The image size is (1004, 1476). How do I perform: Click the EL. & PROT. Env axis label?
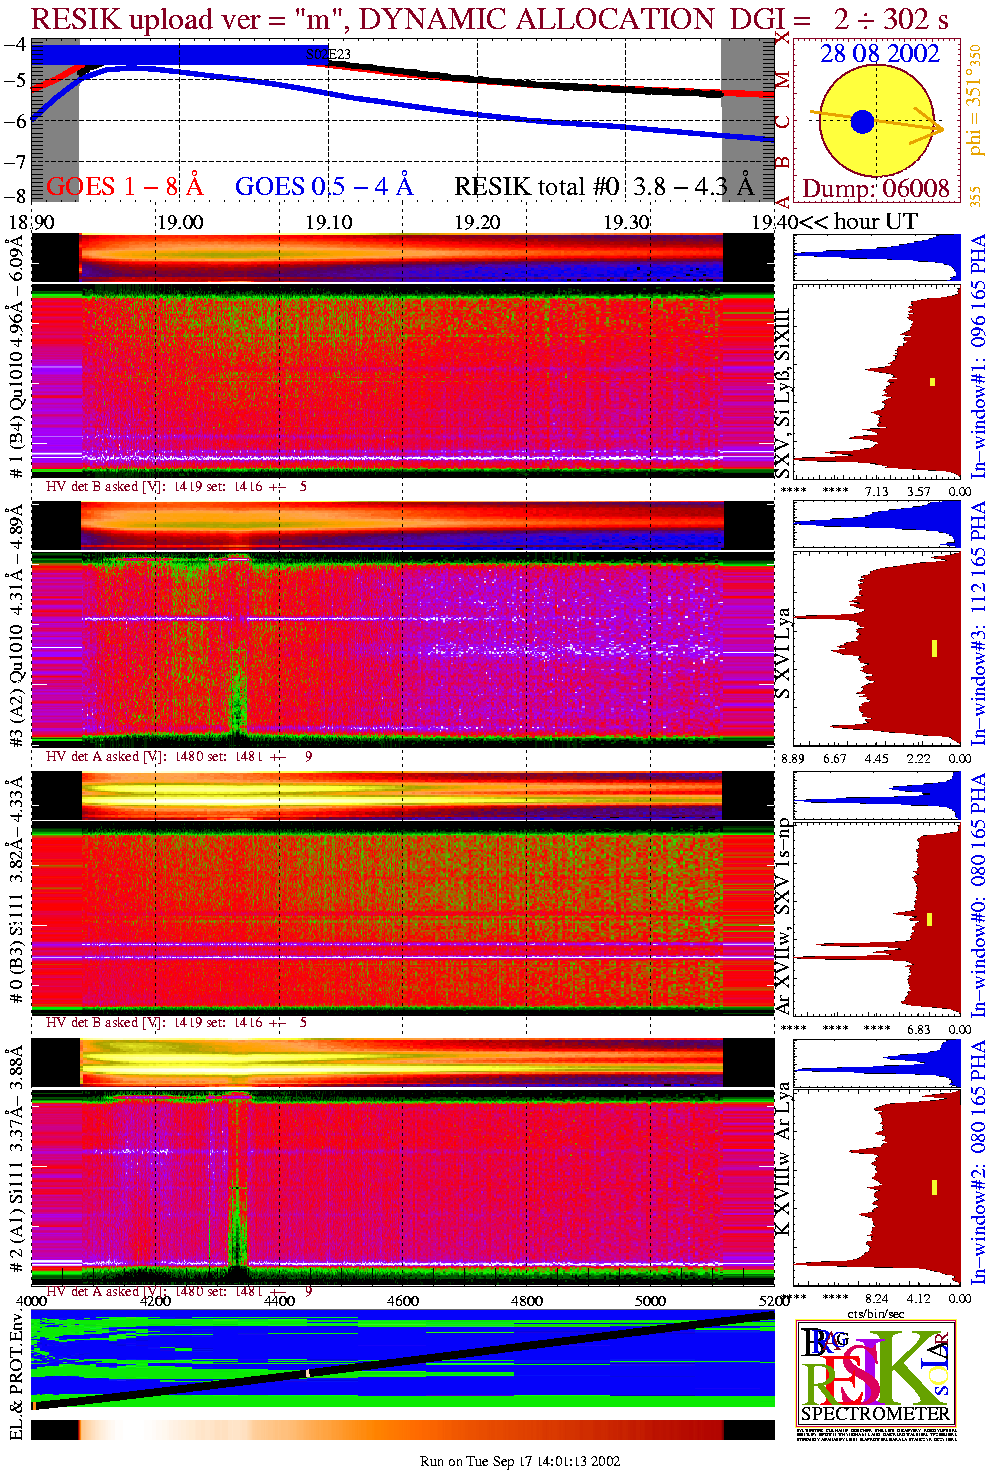(x=16, y=1375)
